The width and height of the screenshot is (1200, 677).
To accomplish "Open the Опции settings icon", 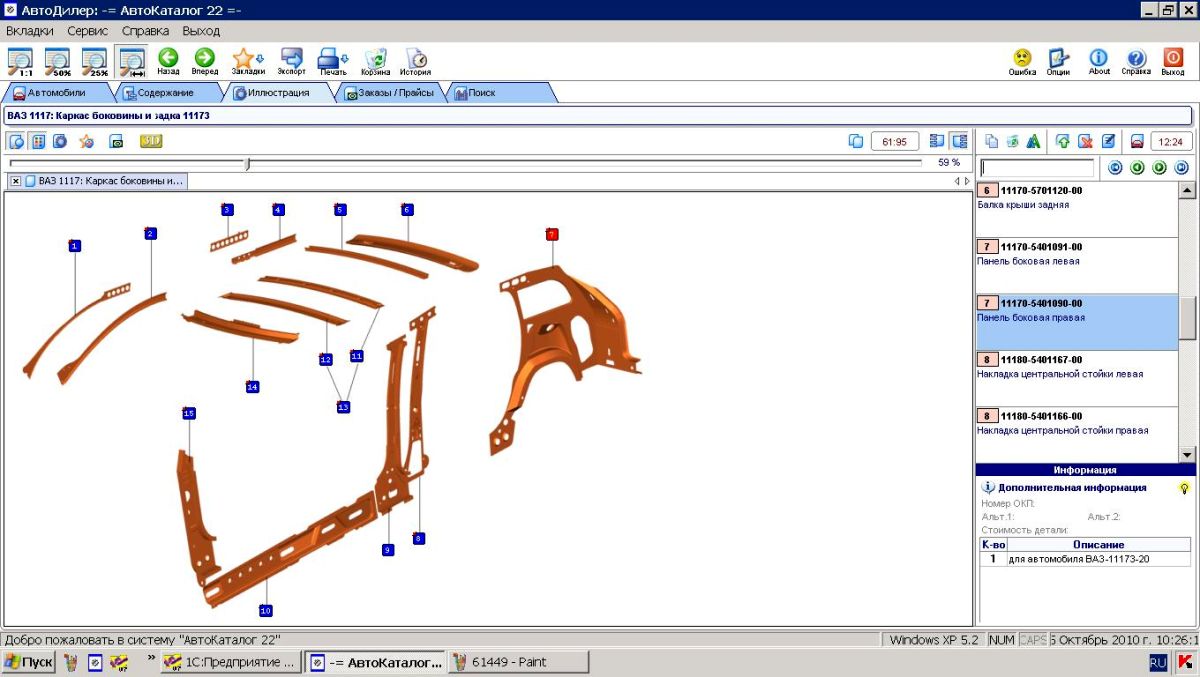I will (x=1058, y=62).
